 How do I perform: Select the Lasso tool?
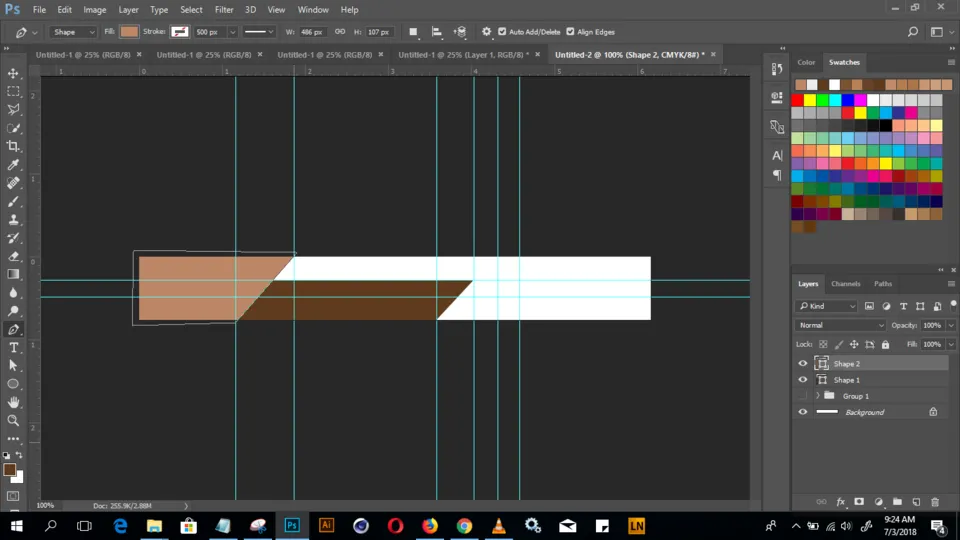coord(13,110)
